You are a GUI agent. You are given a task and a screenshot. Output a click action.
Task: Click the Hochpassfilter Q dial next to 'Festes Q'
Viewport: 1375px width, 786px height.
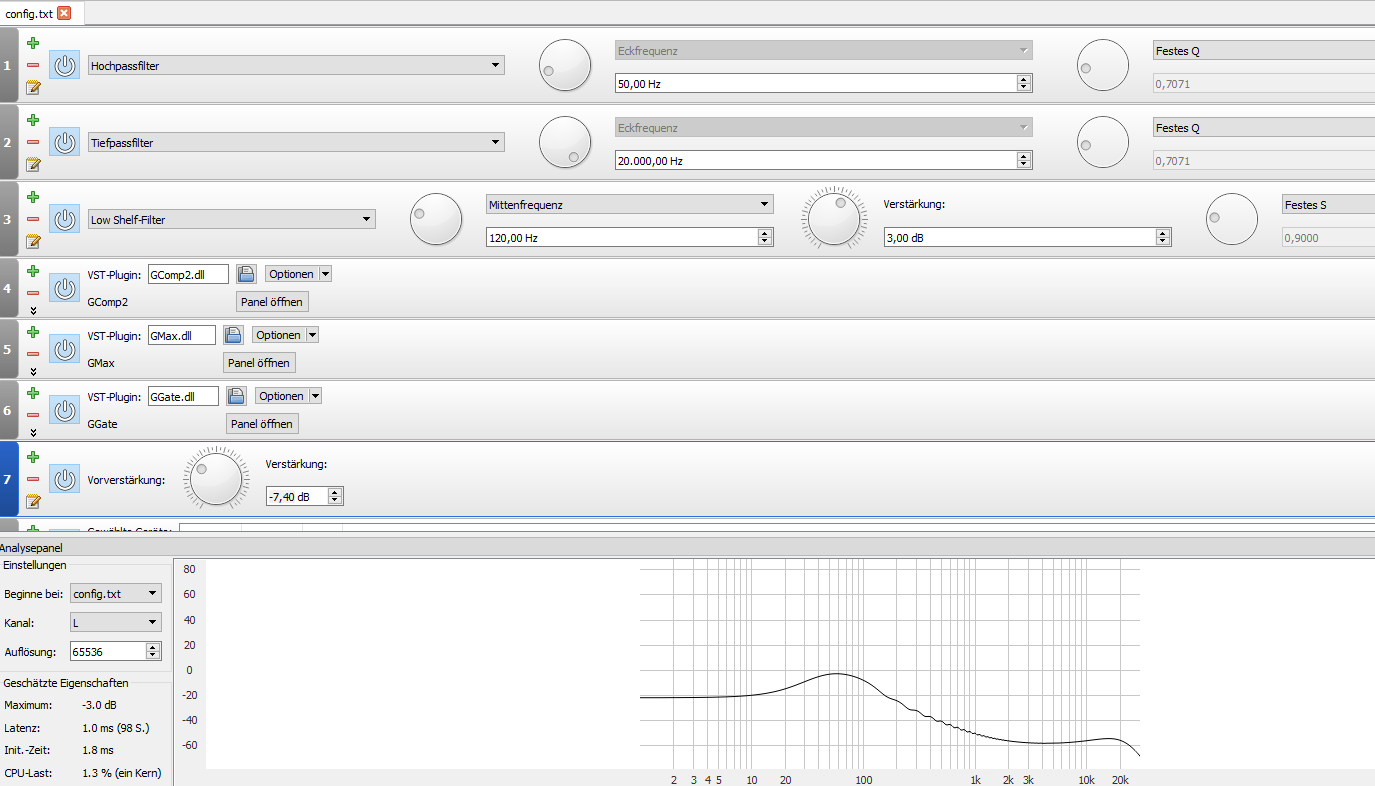[x=1103, y=65]
